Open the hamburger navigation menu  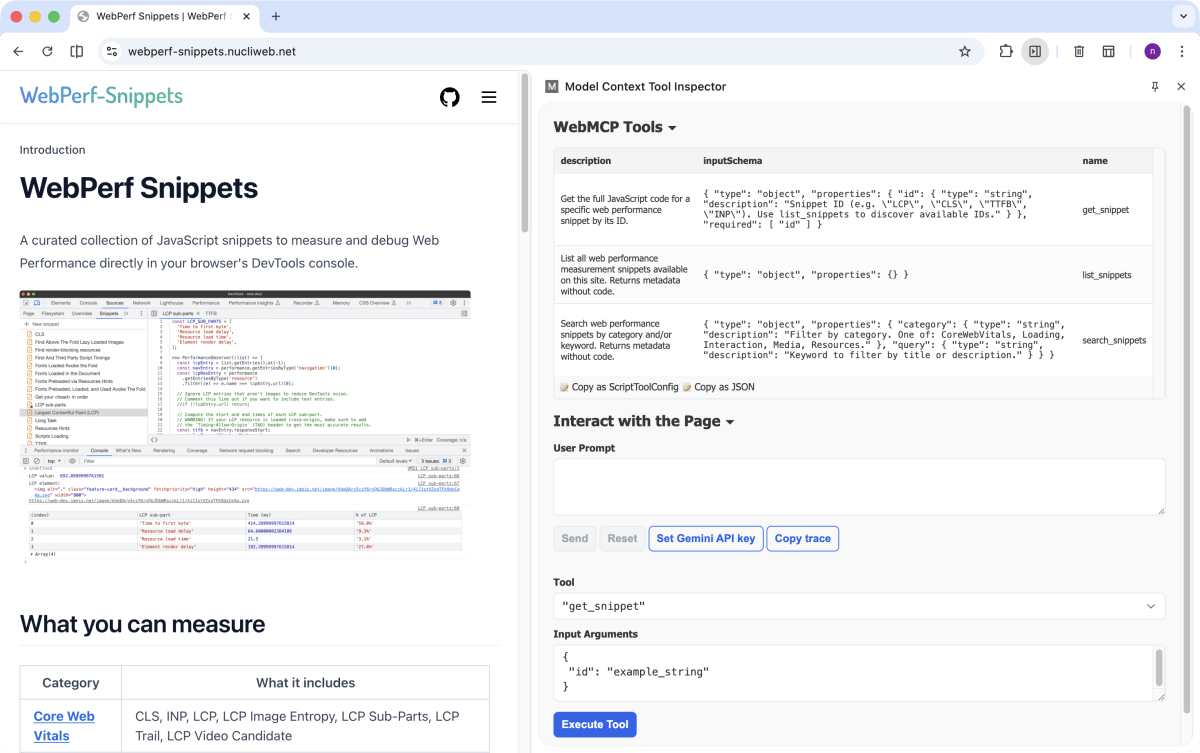click(489, 97)
